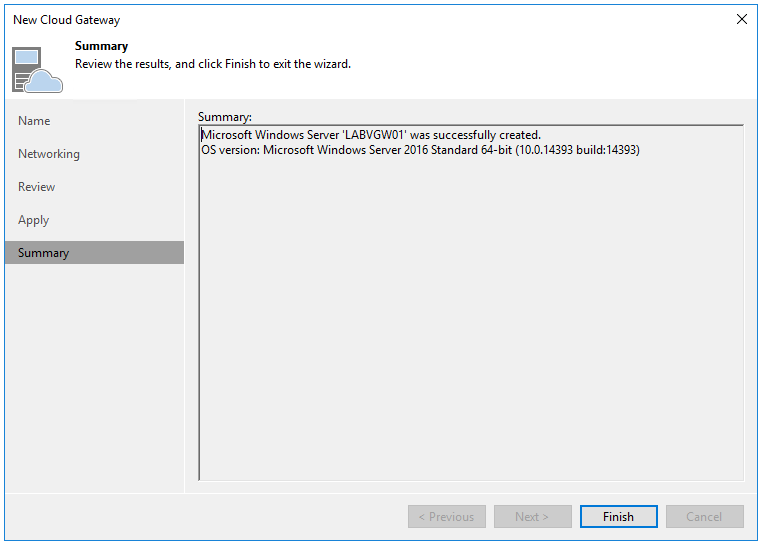Click the 'LABVGW01' successfully created line
Image resolution: width=762 pixels, height=545 pixels.
pos(371,135)
